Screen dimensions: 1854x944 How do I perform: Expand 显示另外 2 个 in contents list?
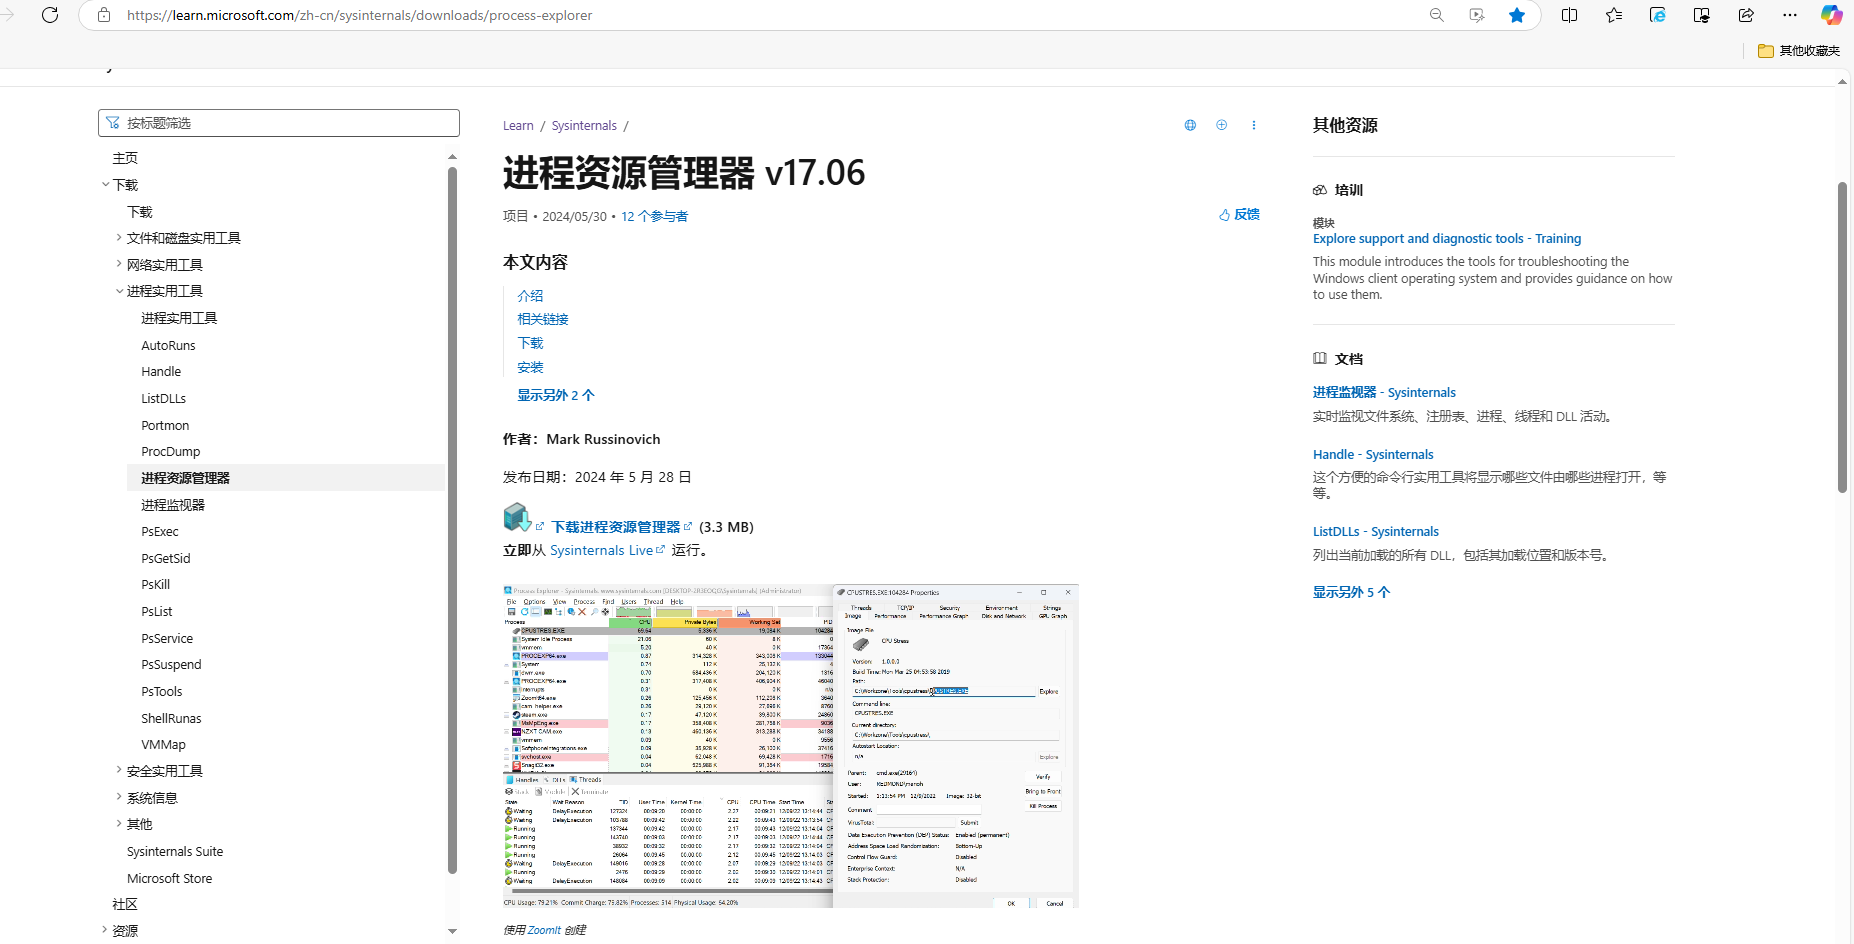pyautogui.click(x=555, y=395)
